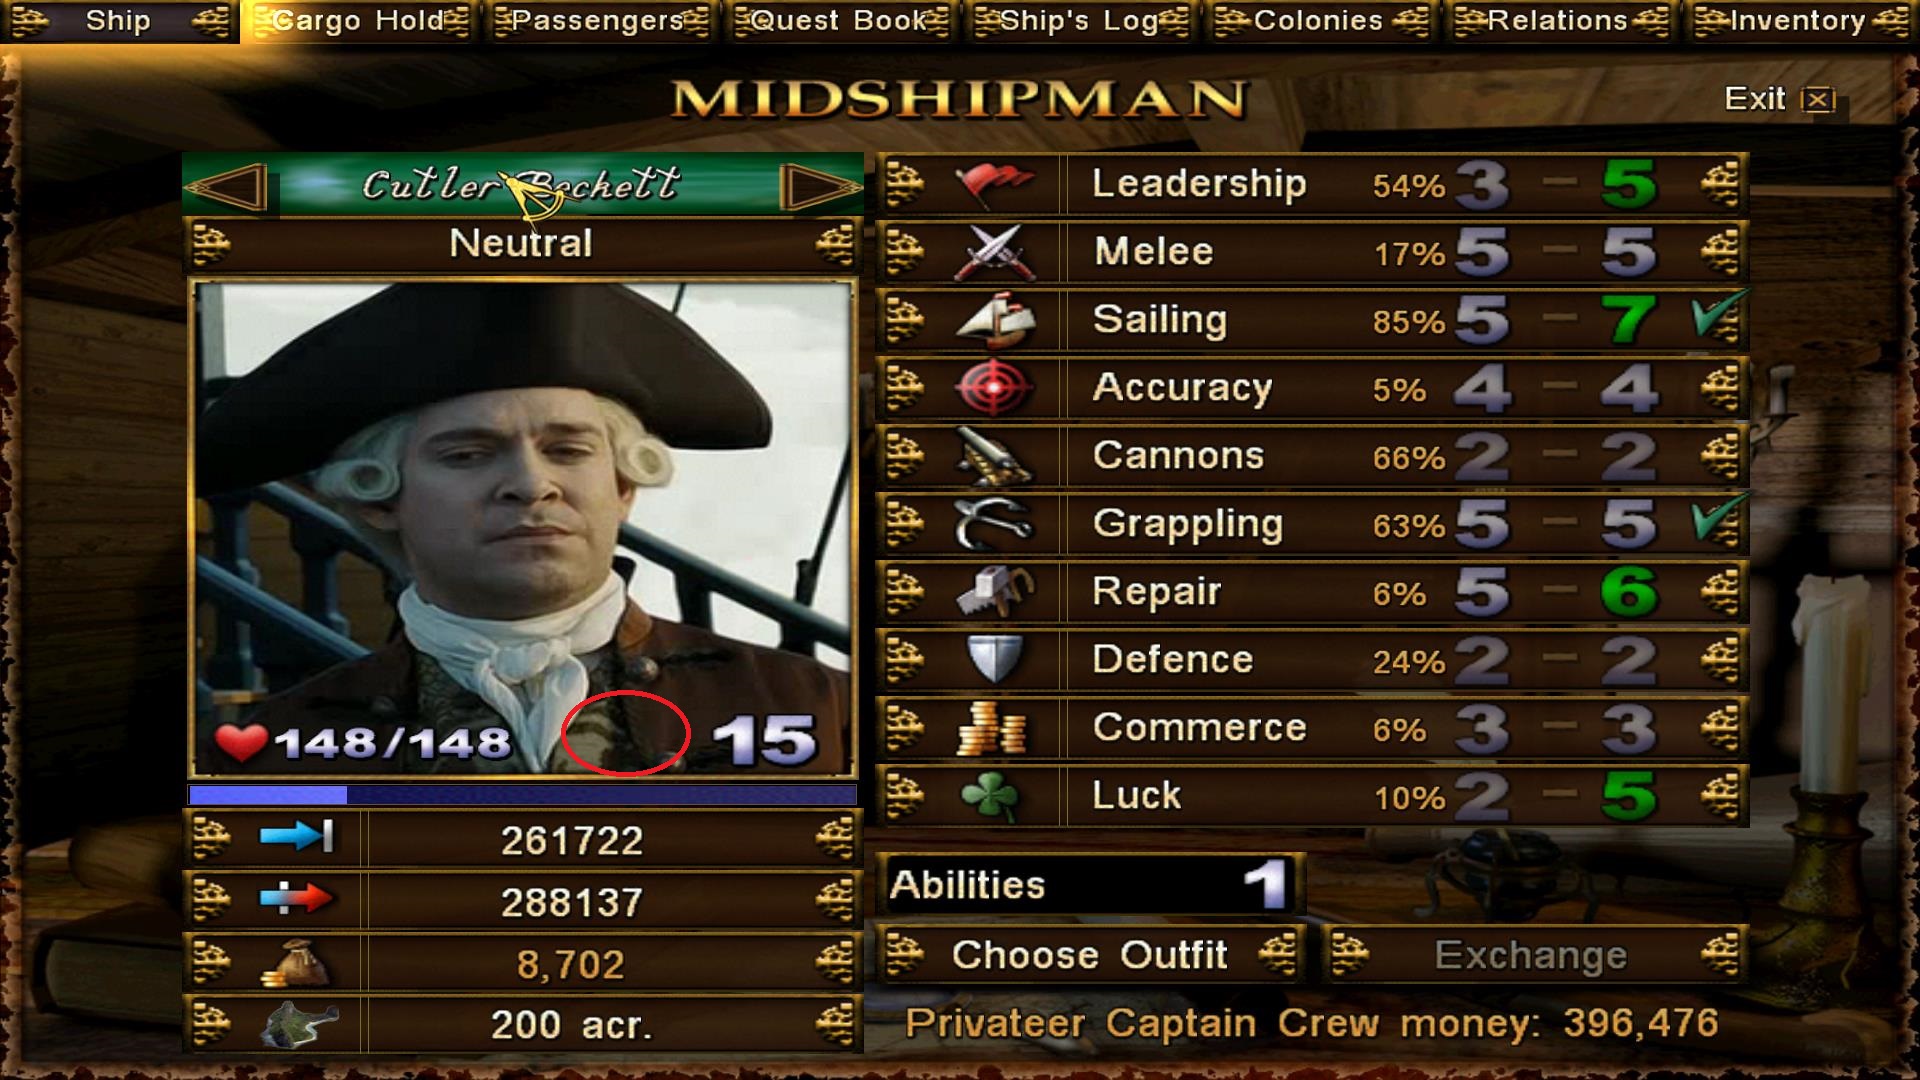Viewport: 1920px width, 1080px height.
Task: Click the blue experience progress bar
Action: tap(522, 795)
